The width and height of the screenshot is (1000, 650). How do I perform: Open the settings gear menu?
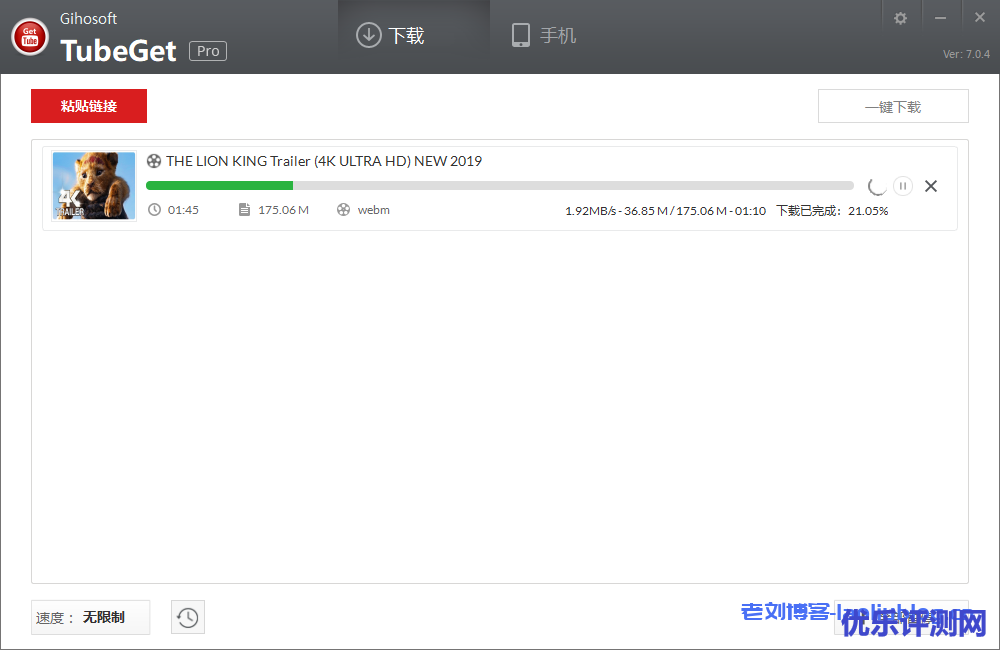click(901, 18)
